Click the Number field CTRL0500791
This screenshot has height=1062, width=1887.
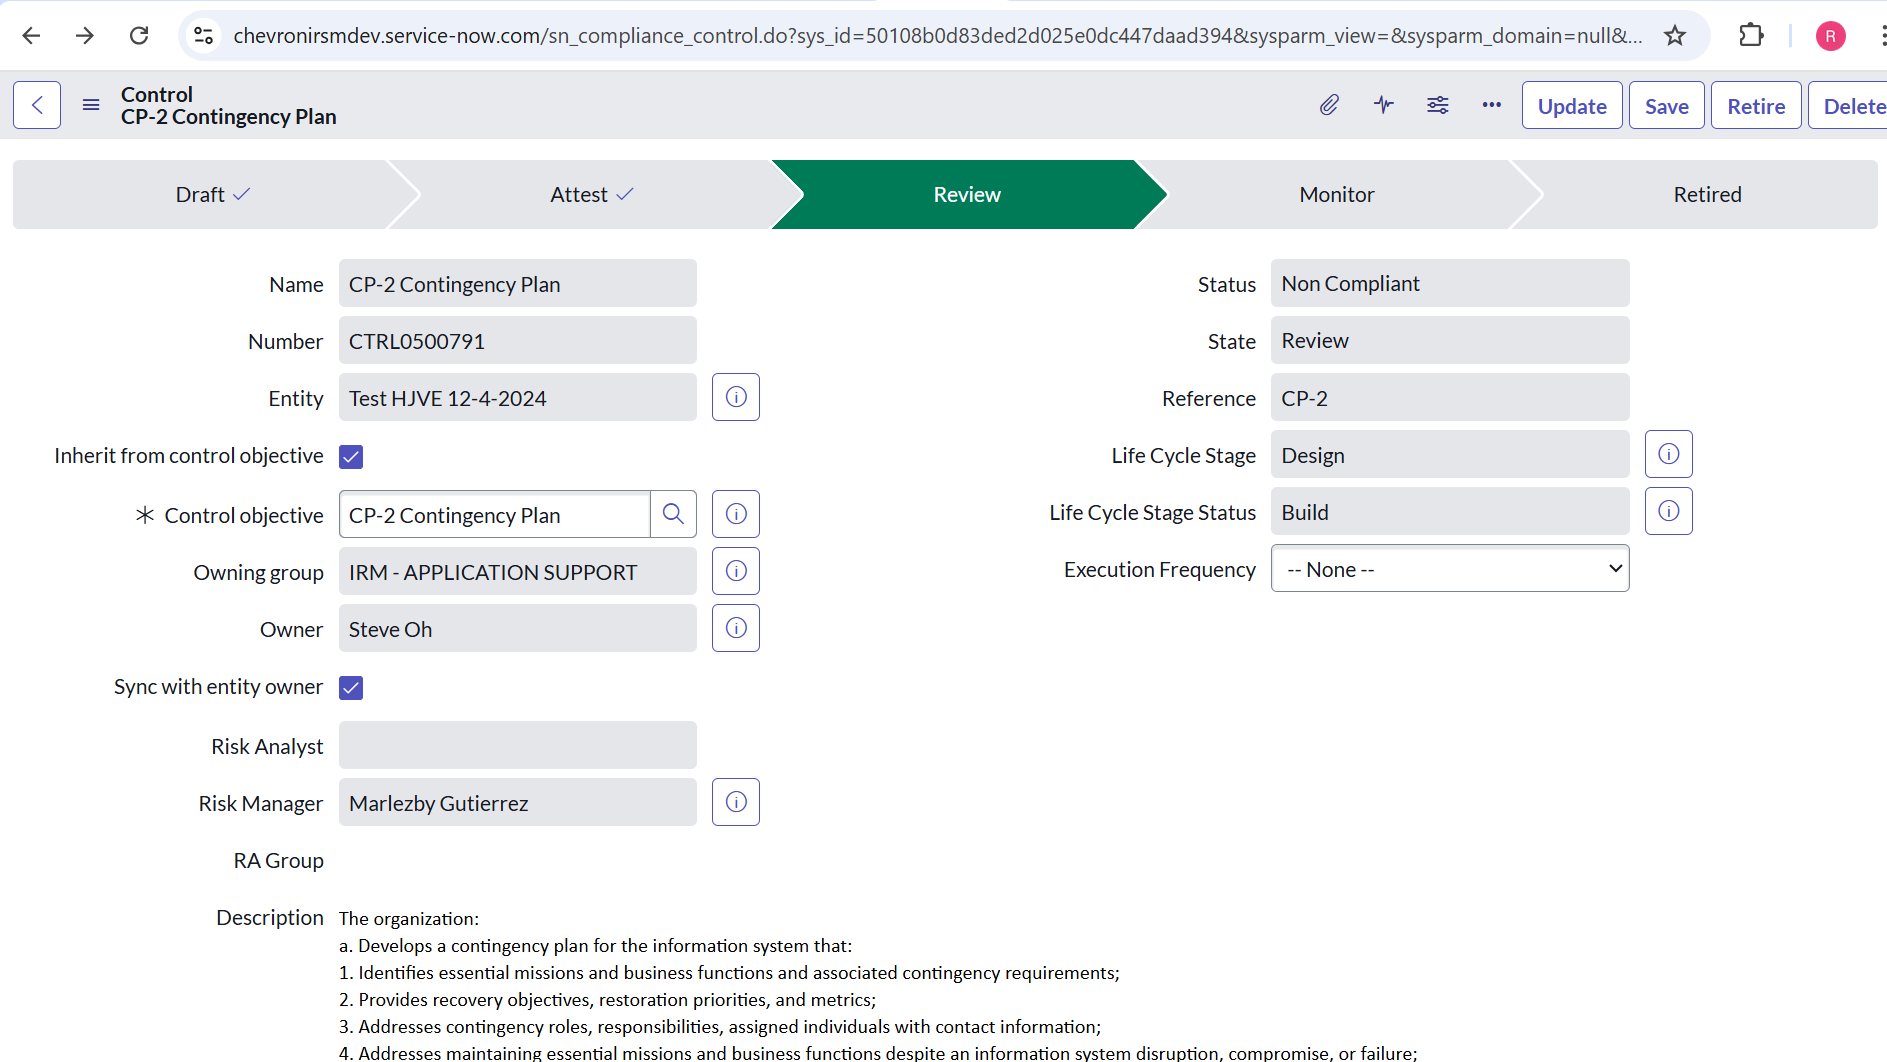point(518,340)
